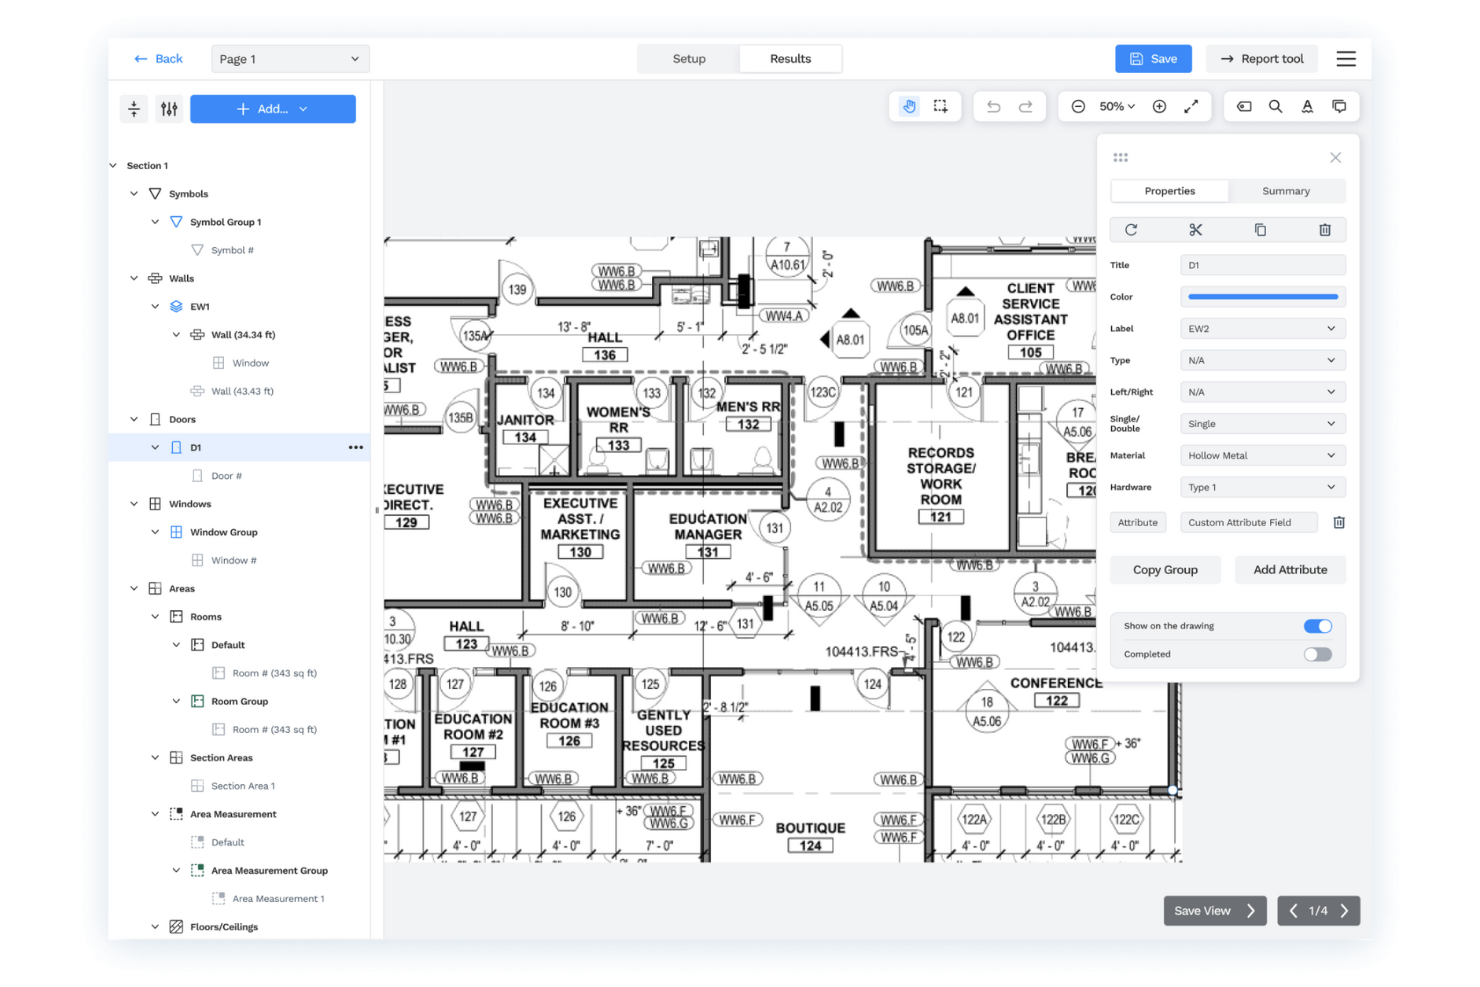The height and width of the screenshot is (987, 1480).
Task: Select the text annotation tool
Action: point(1307,106)
